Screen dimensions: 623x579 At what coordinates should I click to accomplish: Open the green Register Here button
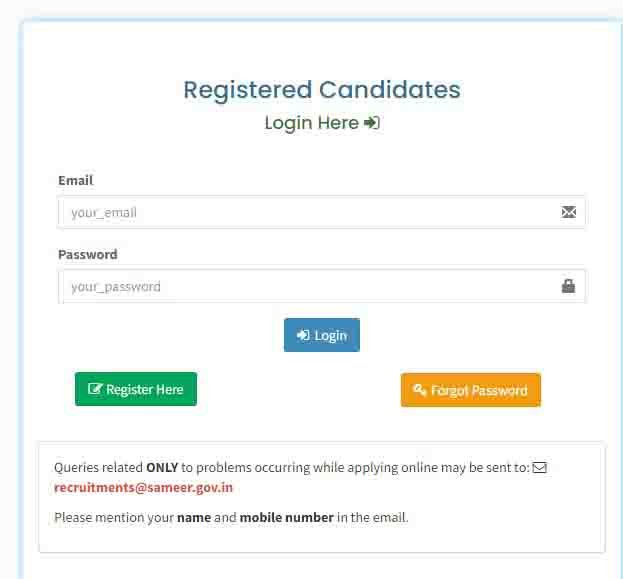pos(136,389)
